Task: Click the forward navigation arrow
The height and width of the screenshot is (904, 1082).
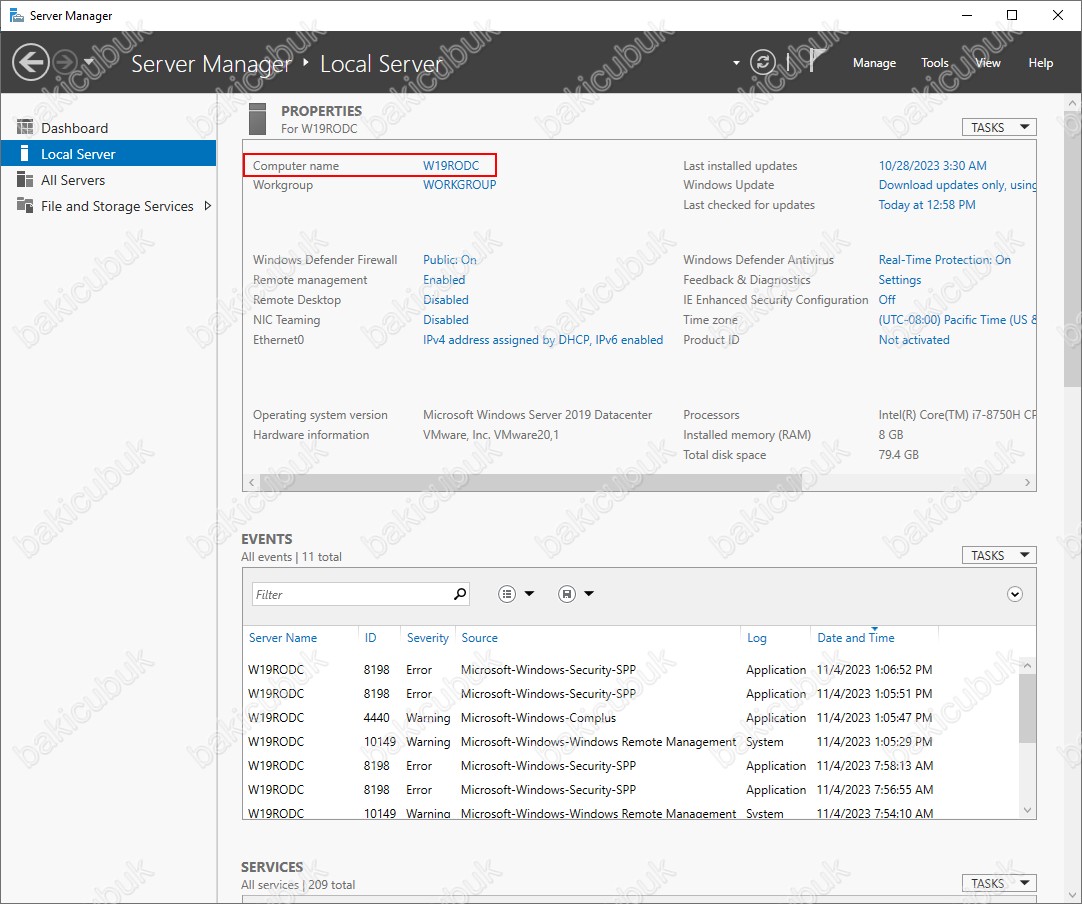Action: (66, 63)
